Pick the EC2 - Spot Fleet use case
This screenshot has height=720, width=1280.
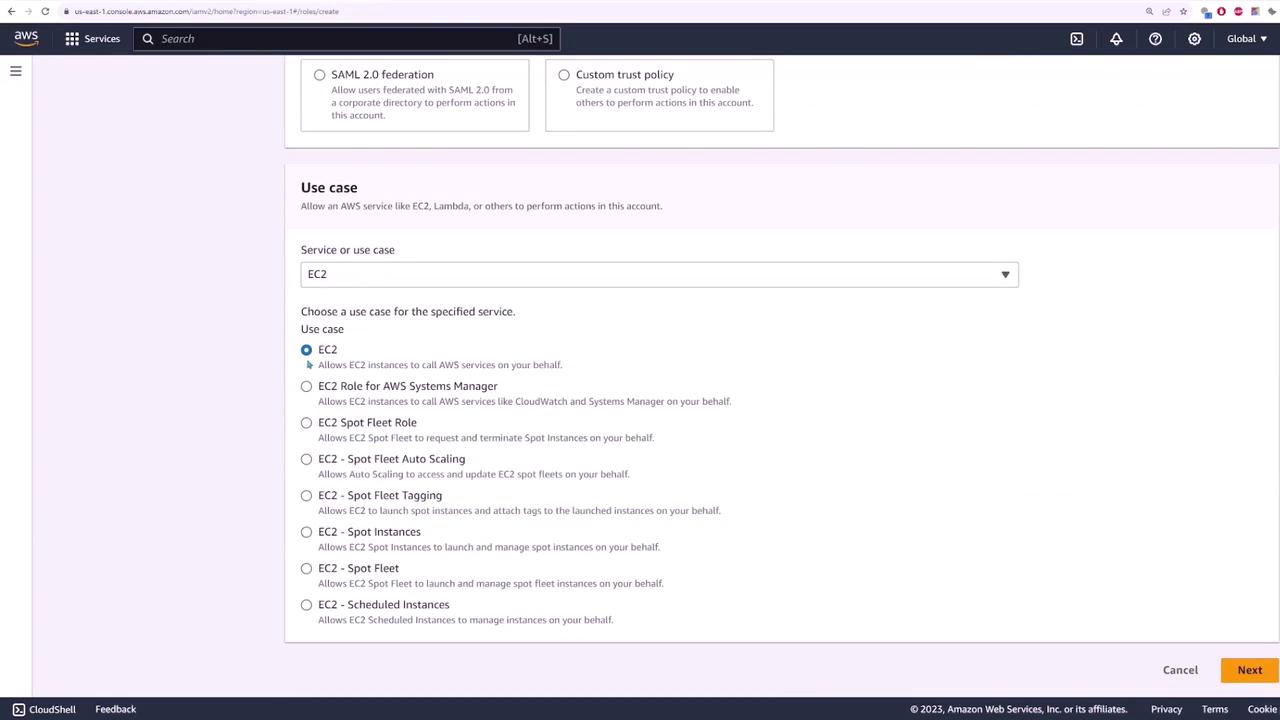tap(307, 569)
